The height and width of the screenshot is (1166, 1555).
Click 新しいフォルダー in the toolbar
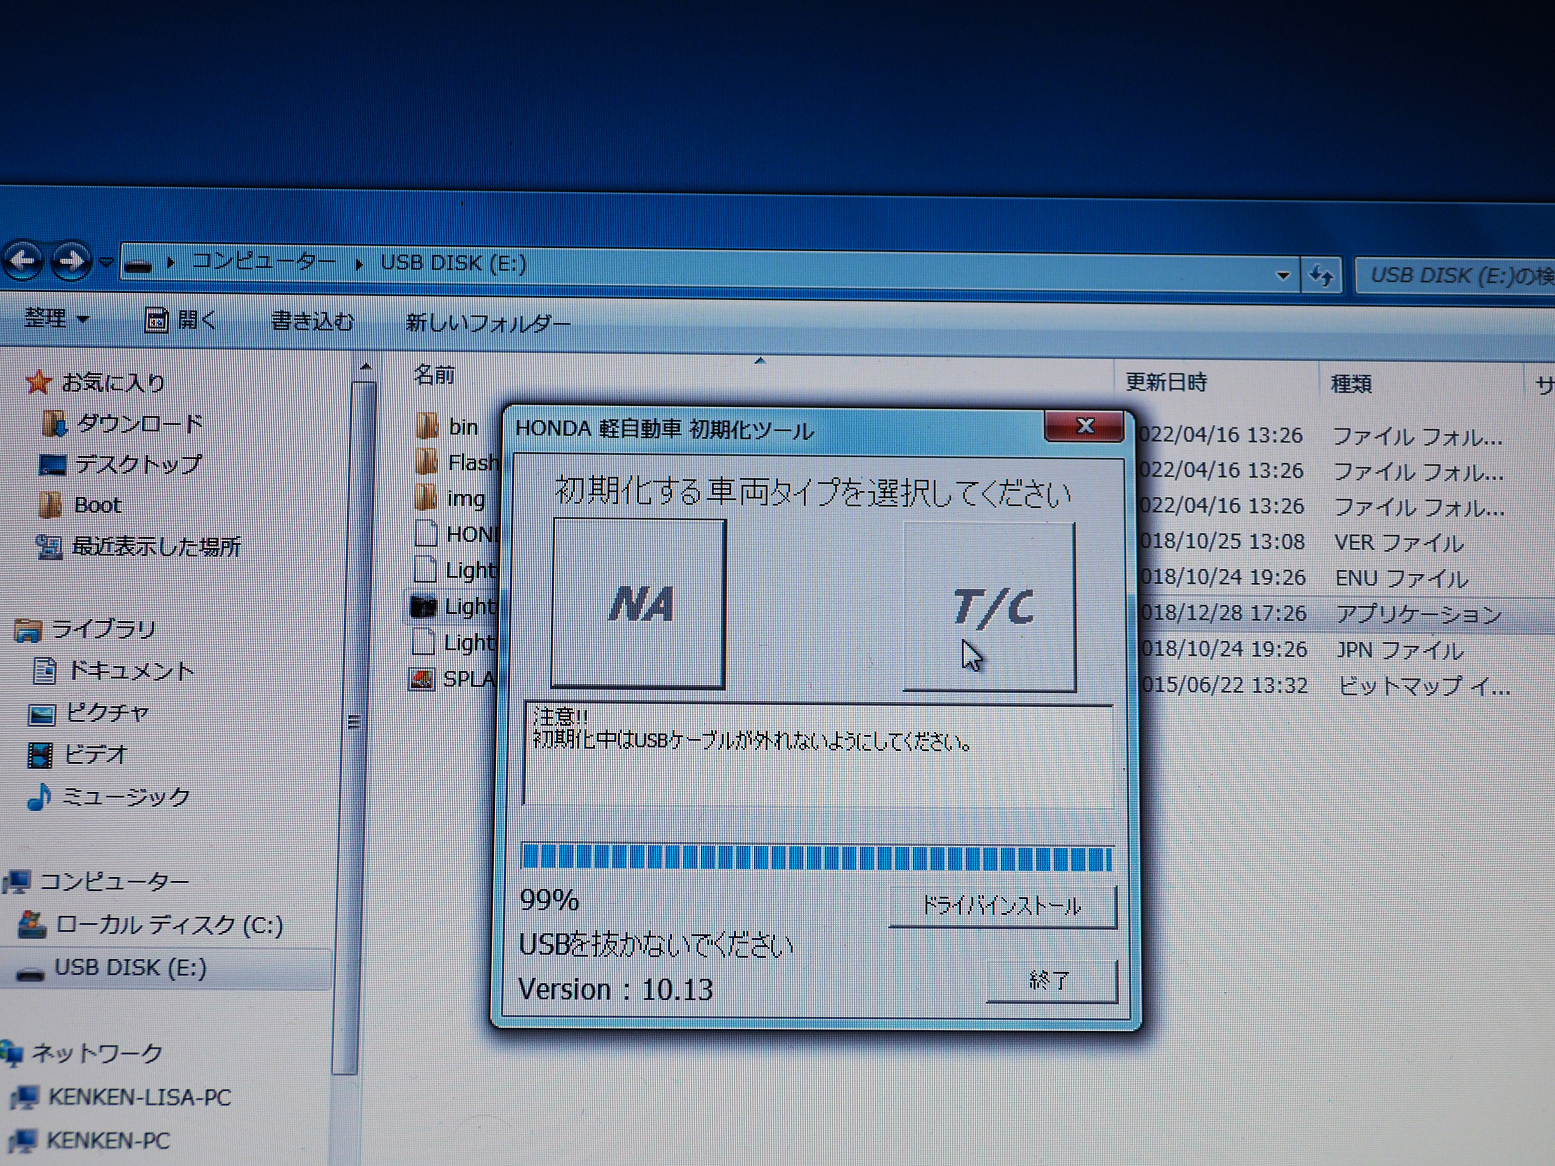[488, 324]
